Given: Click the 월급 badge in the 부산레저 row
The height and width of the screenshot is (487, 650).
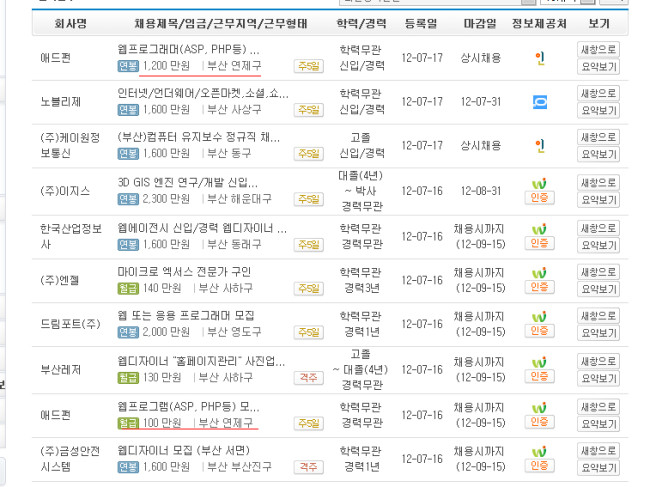Looking at the screenshot, I should pyautogui.click(x=128, y=378).
